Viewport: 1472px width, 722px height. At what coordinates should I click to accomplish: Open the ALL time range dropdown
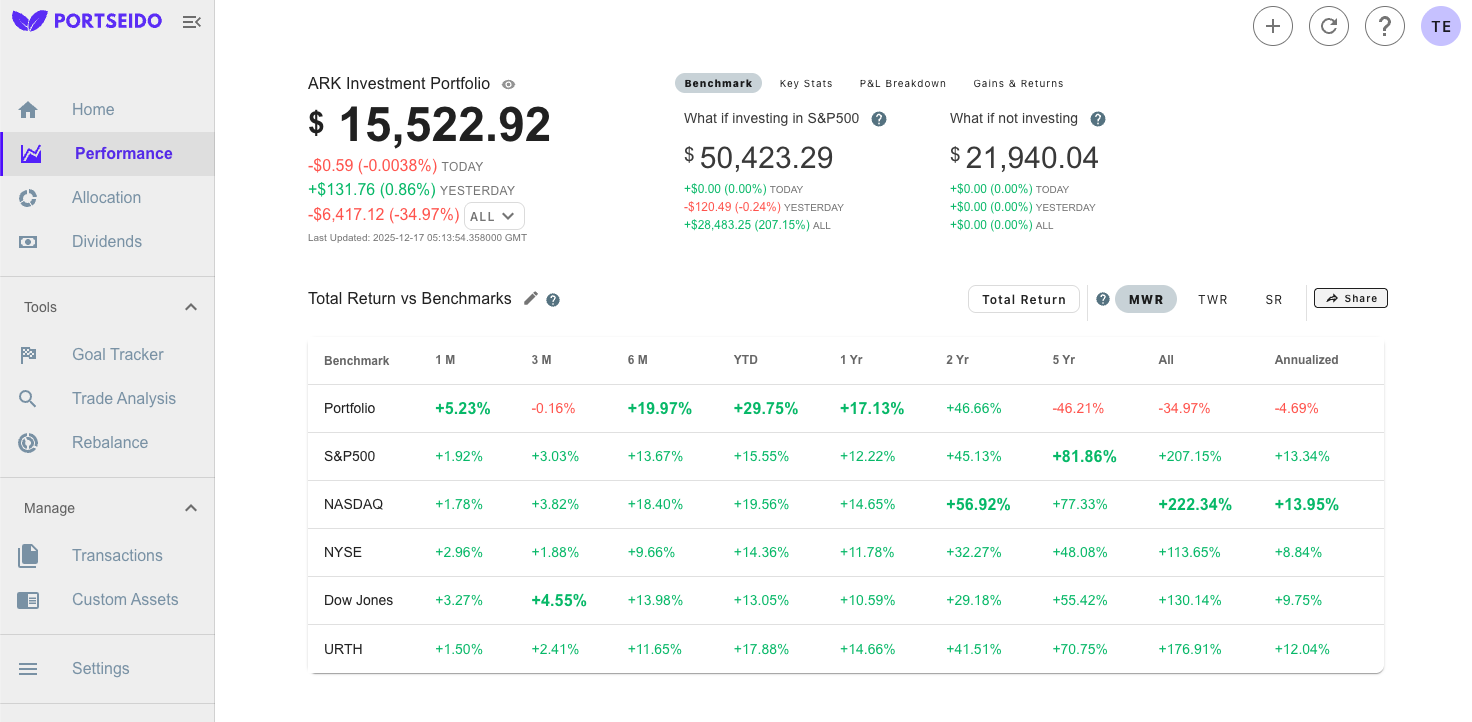pyautogui.click(x=494, y=215)
